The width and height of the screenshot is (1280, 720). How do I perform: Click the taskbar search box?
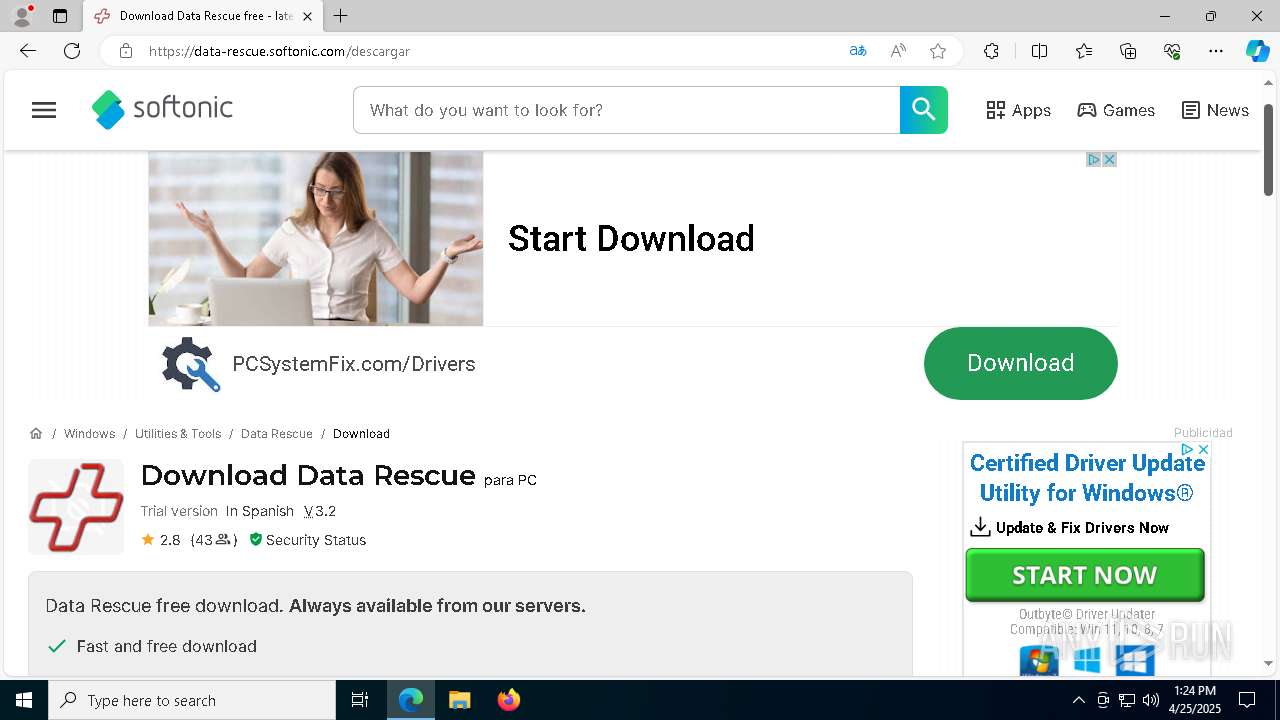(192, 700)
